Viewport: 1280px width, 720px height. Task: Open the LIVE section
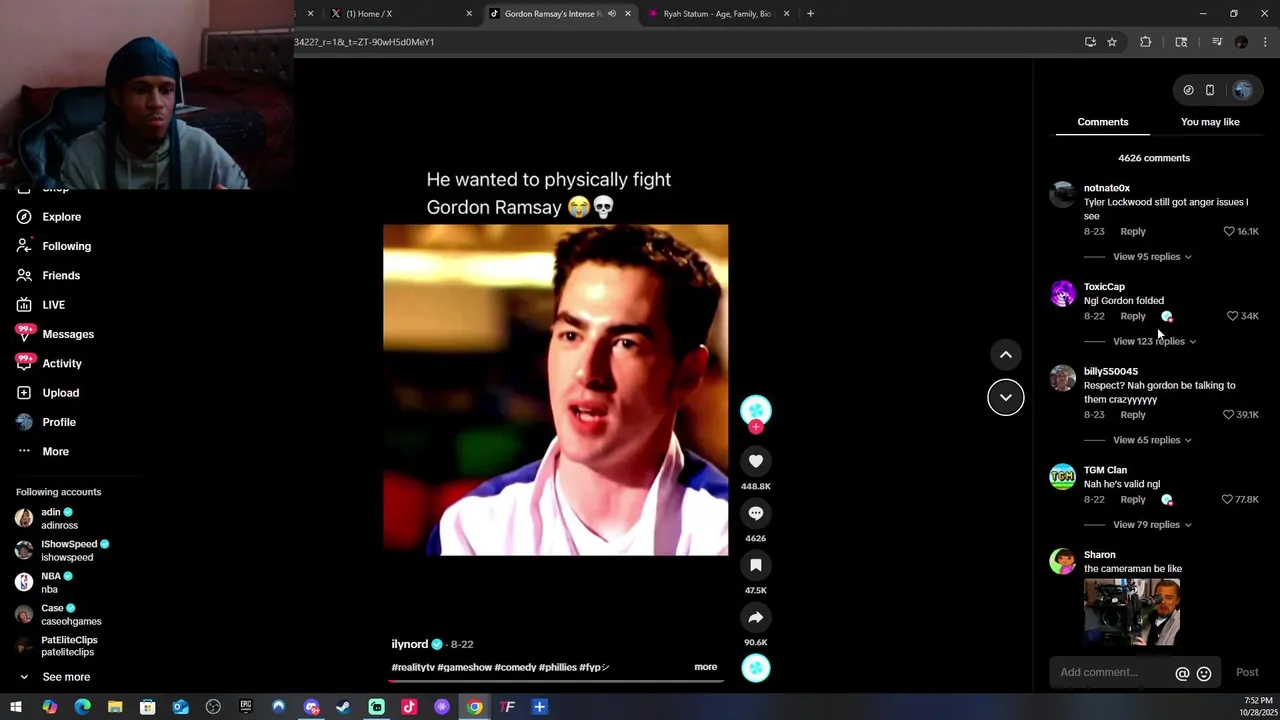[x=41, y=305]
